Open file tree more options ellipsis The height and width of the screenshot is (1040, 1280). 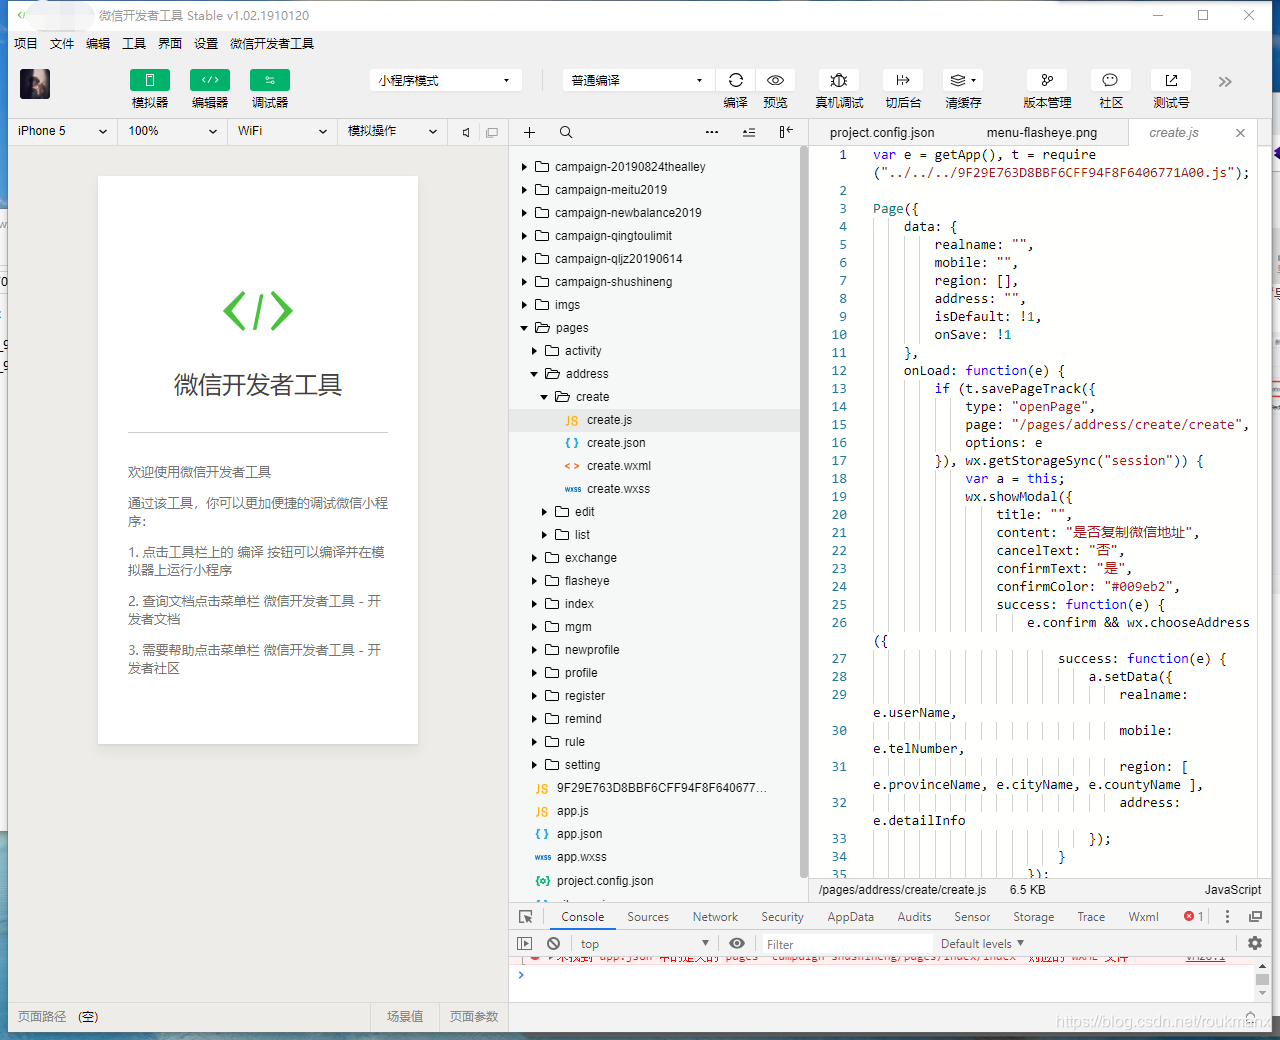tap(712, 132)
